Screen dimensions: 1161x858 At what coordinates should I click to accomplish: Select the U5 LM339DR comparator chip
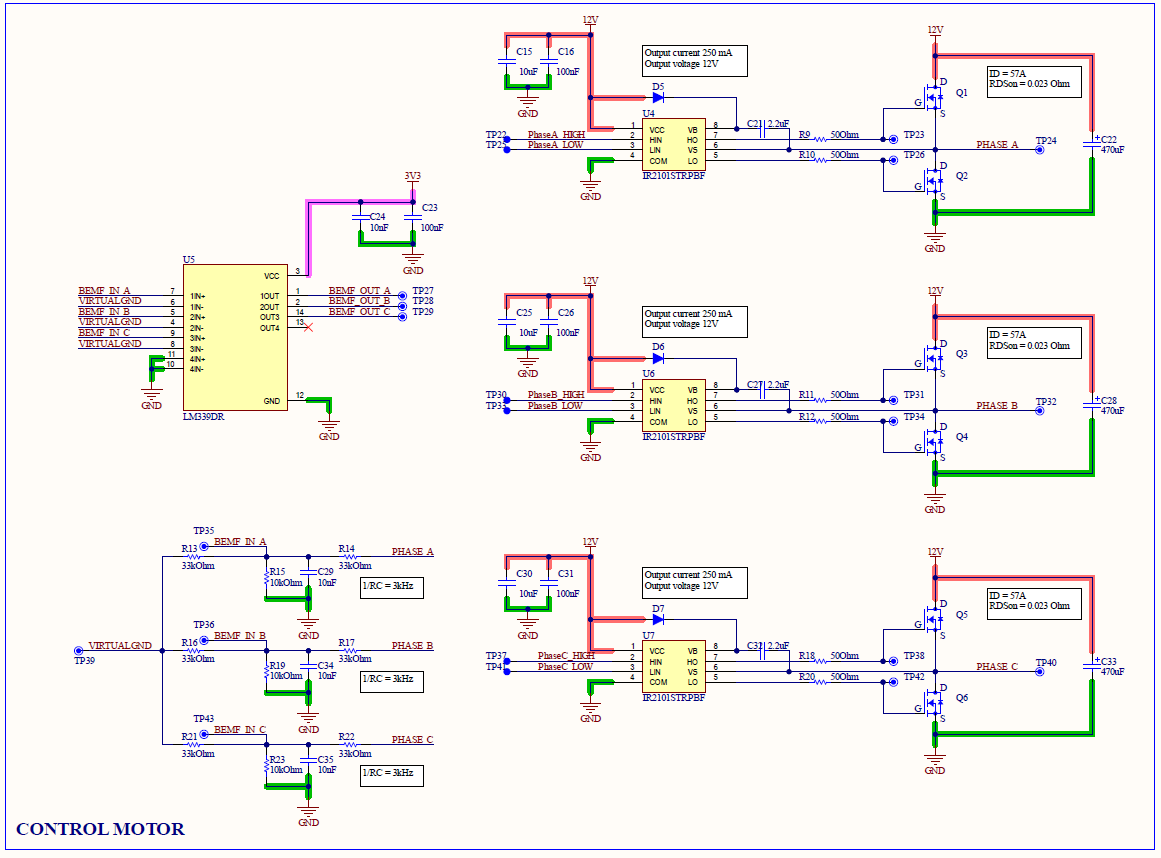point(235,338)
